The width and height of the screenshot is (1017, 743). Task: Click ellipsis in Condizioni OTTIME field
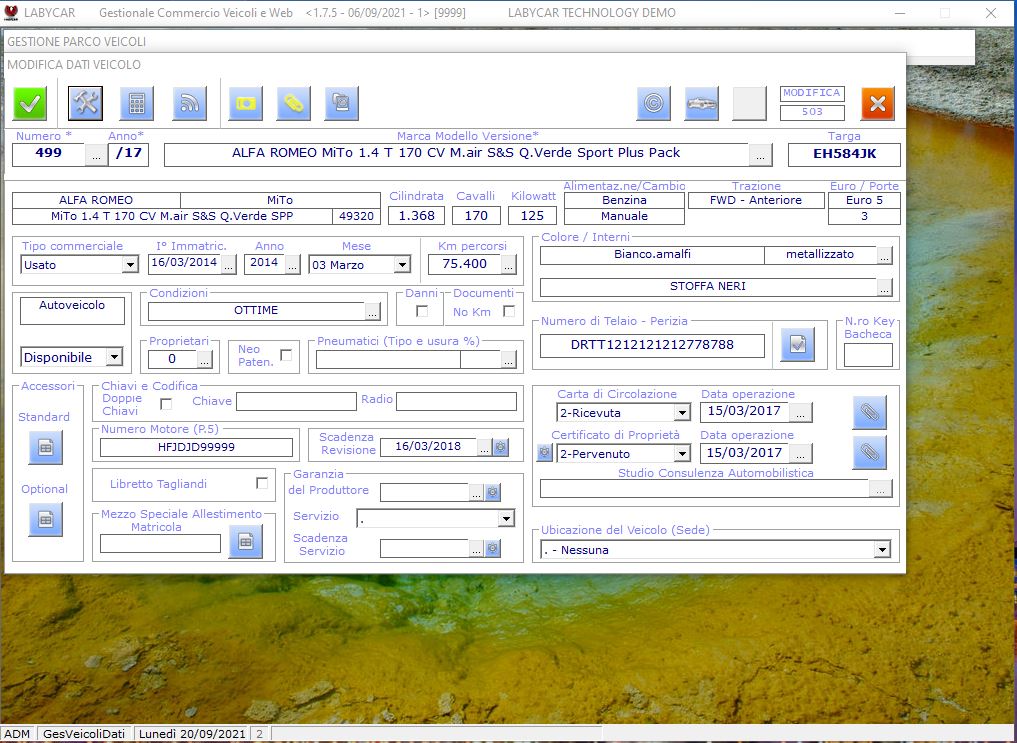[372, 312]
